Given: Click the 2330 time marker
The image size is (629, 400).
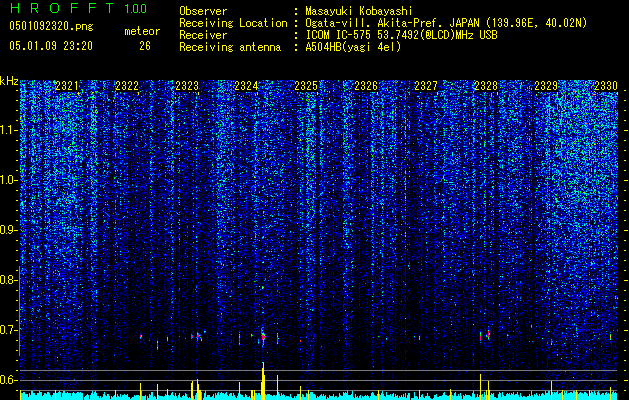Looking at the screenshot, I should tap(606, 86).
